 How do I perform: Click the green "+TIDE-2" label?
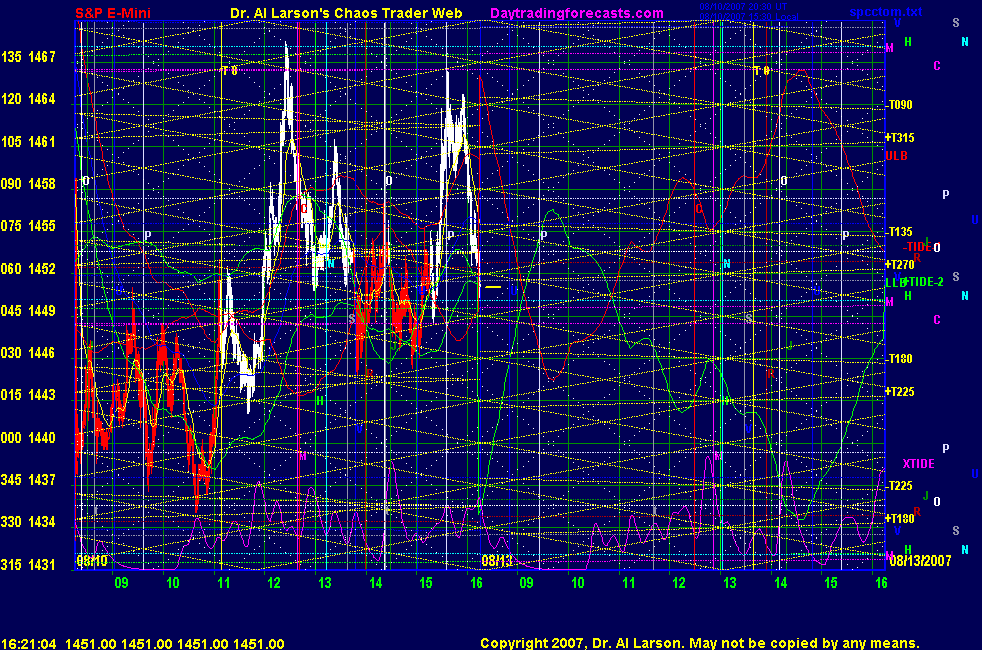point(923,282)
